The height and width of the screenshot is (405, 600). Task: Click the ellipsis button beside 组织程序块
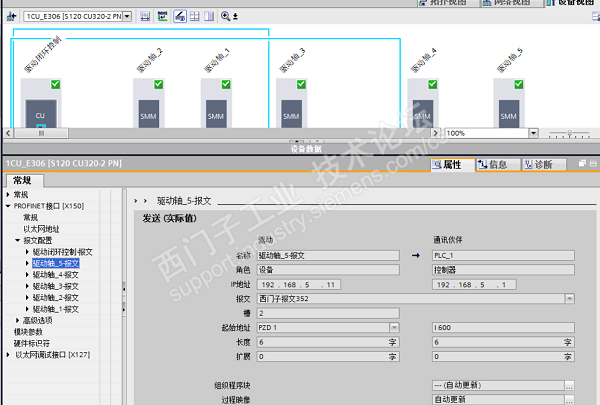click(570, 385)
